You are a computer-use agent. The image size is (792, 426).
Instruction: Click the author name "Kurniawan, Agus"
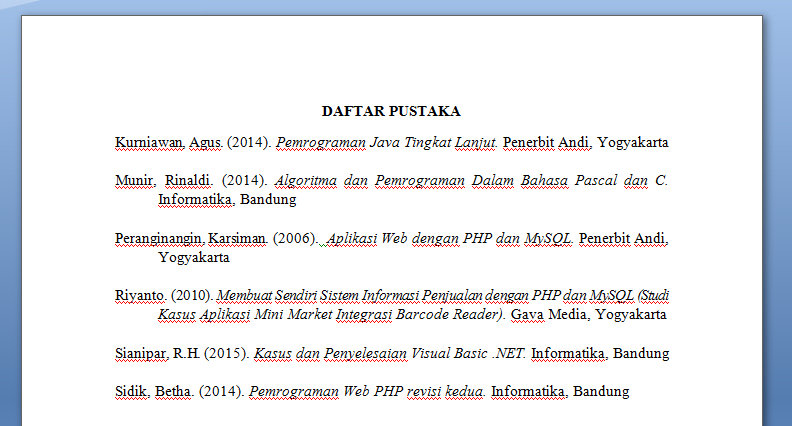pos(169,143)
